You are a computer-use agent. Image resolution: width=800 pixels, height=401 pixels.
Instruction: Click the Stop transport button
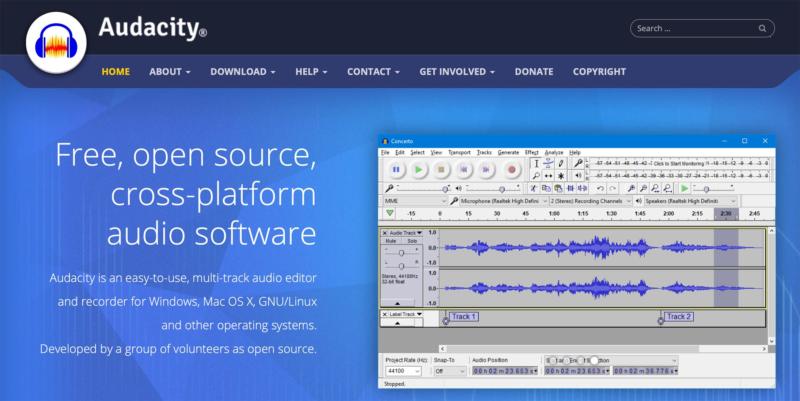[442, 169]
